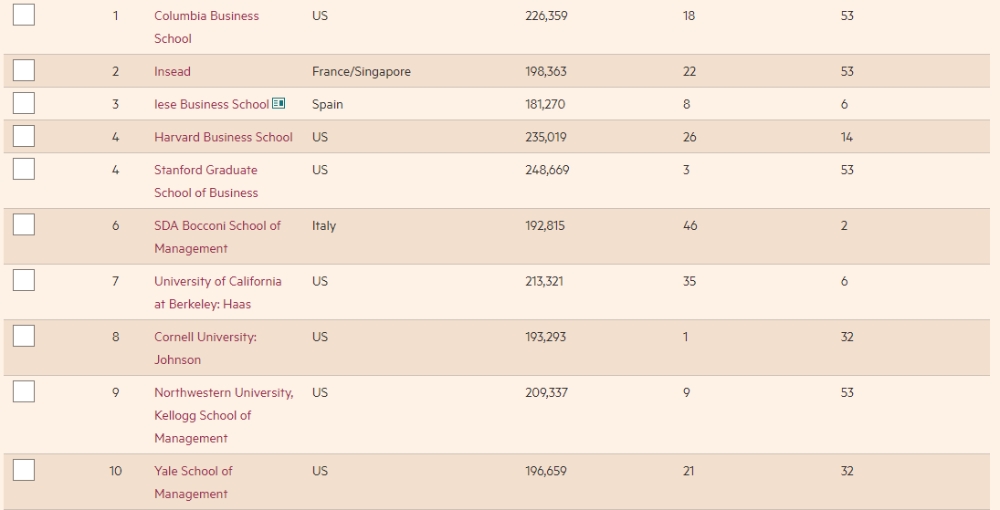Toggle the Stanford Graduate School checkbox
Screen dimensions: 1000x510
click(x=24, y=169)
